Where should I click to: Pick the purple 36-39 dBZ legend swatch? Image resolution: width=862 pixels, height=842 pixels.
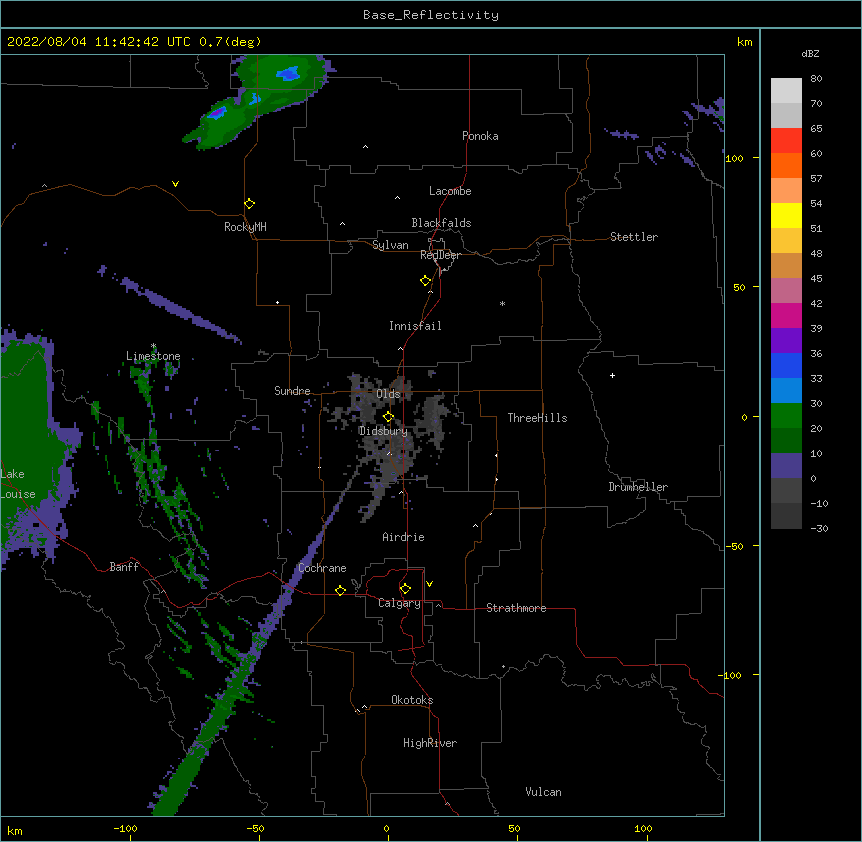[786, 341]
